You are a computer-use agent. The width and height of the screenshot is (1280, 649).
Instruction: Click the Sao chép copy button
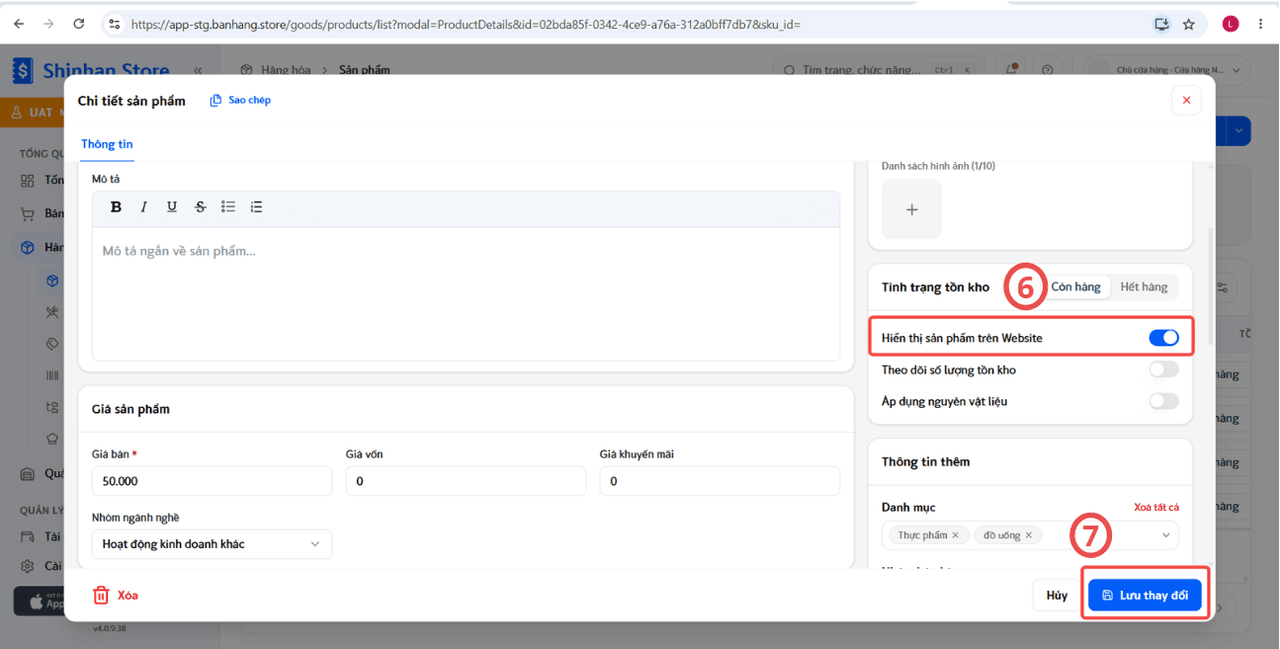pos(240,100)
